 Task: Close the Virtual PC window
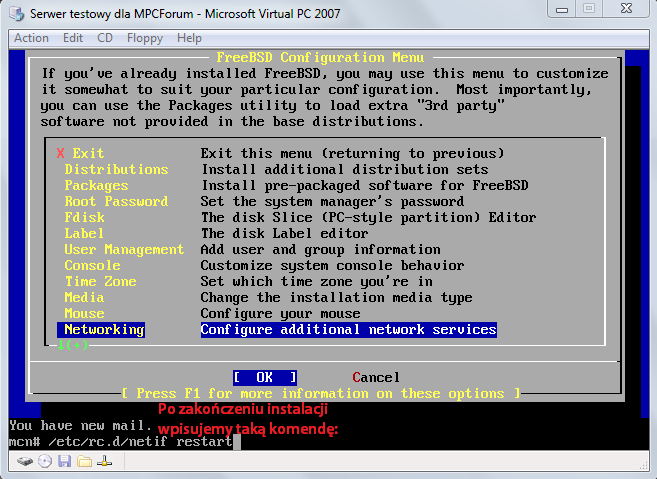[627, 8]
